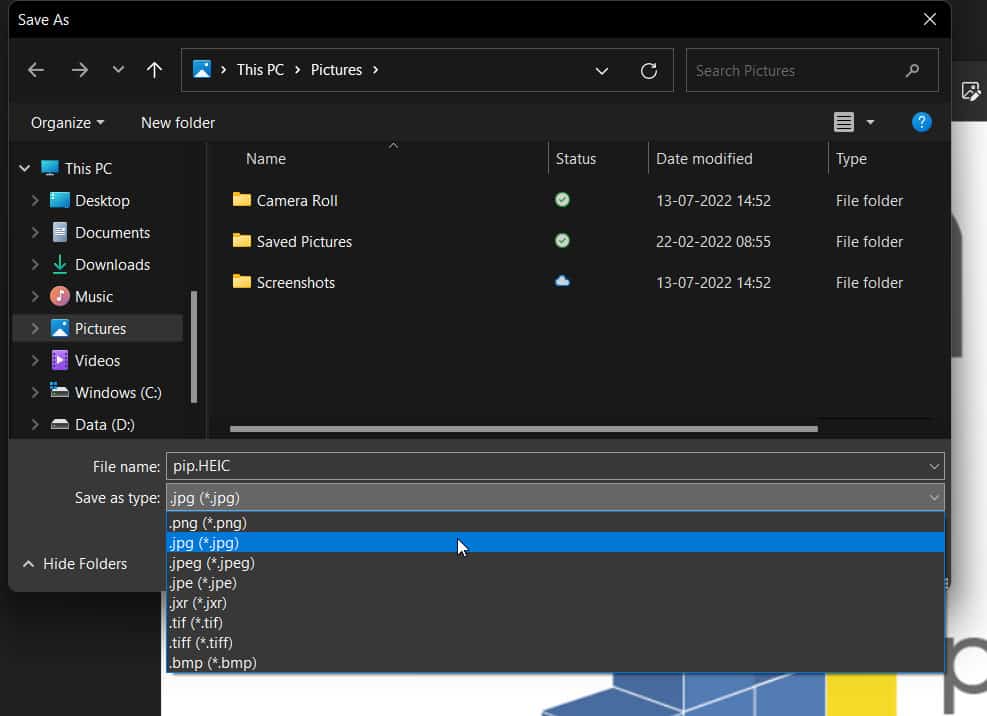Sort by Date modified column header
The image size is (987, 716).
(704, 159)
